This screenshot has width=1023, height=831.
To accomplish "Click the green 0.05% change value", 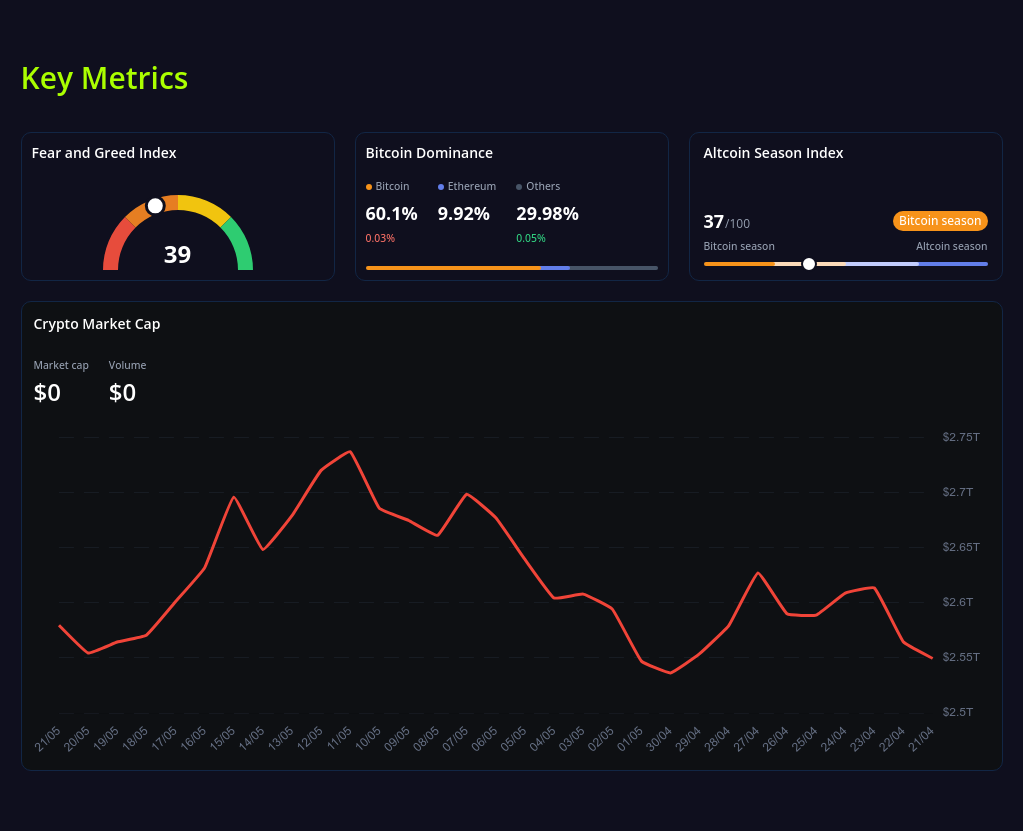I will 530,239.
